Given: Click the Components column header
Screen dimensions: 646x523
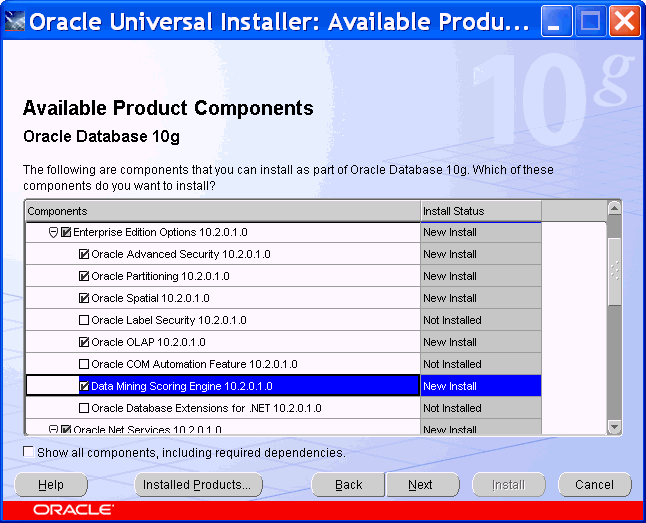Looking at the screenshot, I should pos(222,211).
